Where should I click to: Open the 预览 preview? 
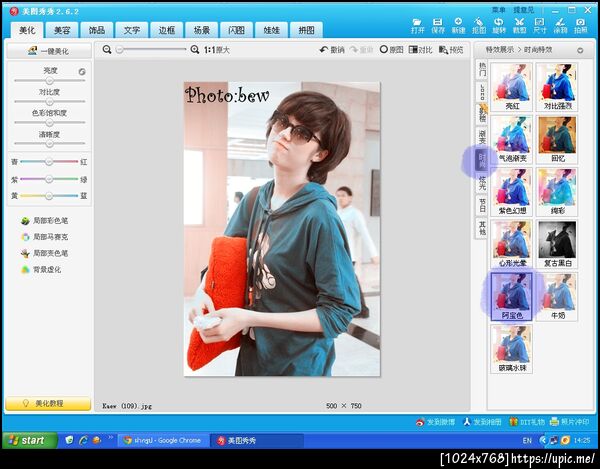click(451, 50)
